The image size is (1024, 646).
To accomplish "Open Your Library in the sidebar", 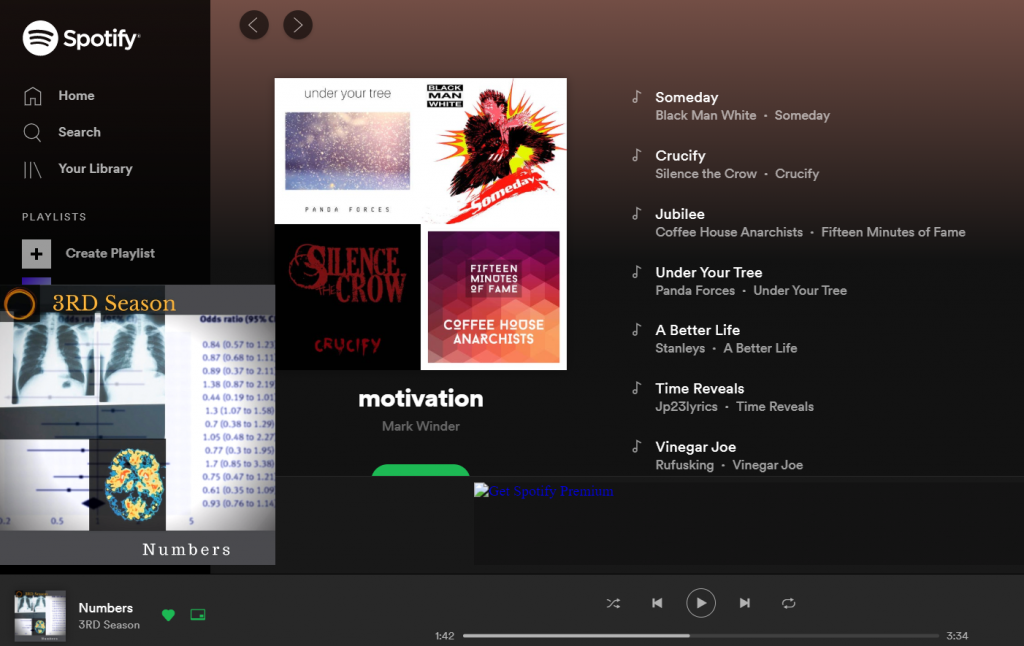I will click(x=95, y=169).
